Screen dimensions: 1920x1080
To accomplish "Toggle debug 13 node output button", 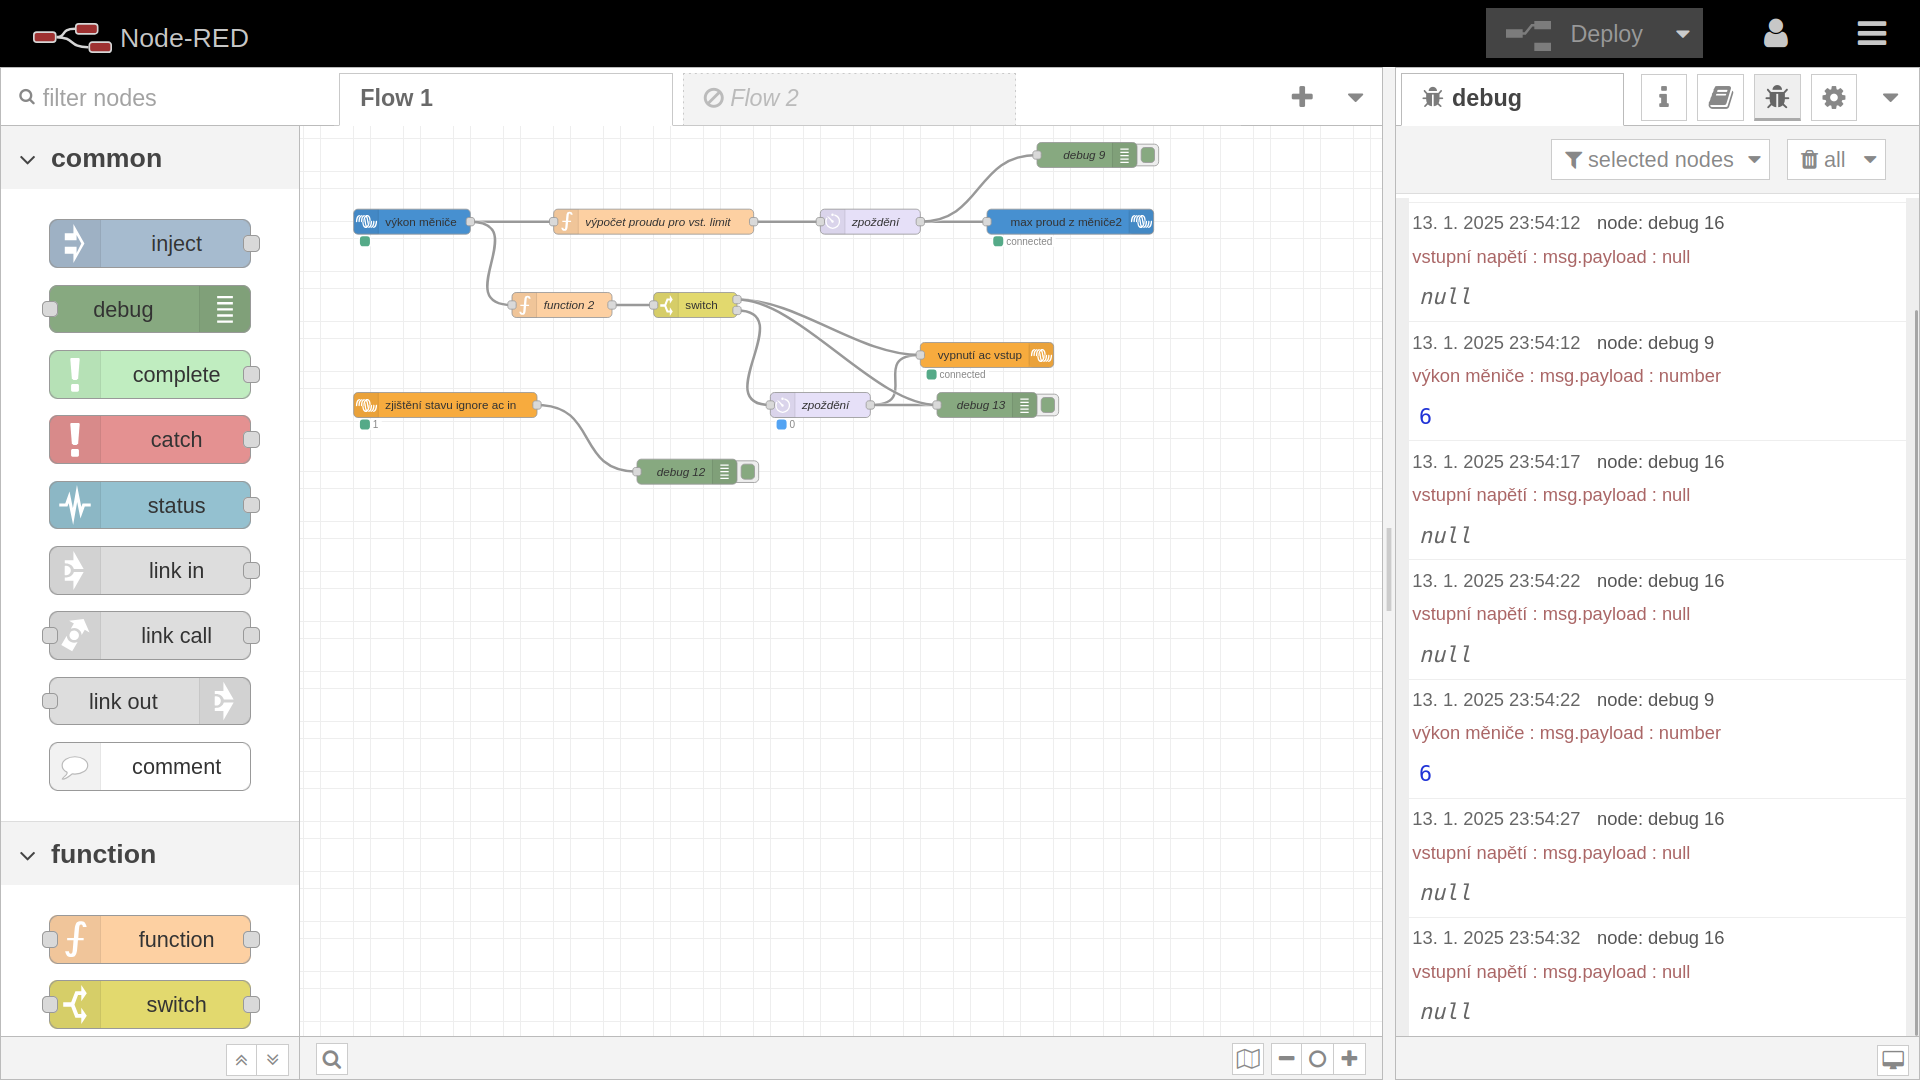I will click(x=1048, y=405).
